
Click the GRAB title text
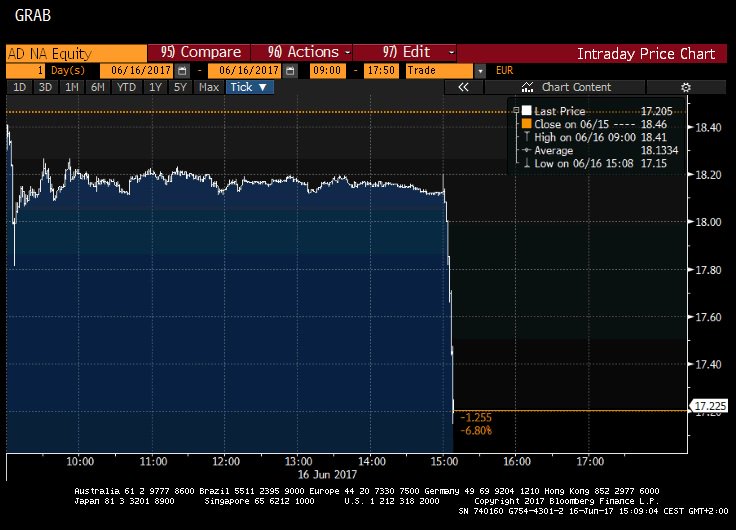click(x=32, y=15)
